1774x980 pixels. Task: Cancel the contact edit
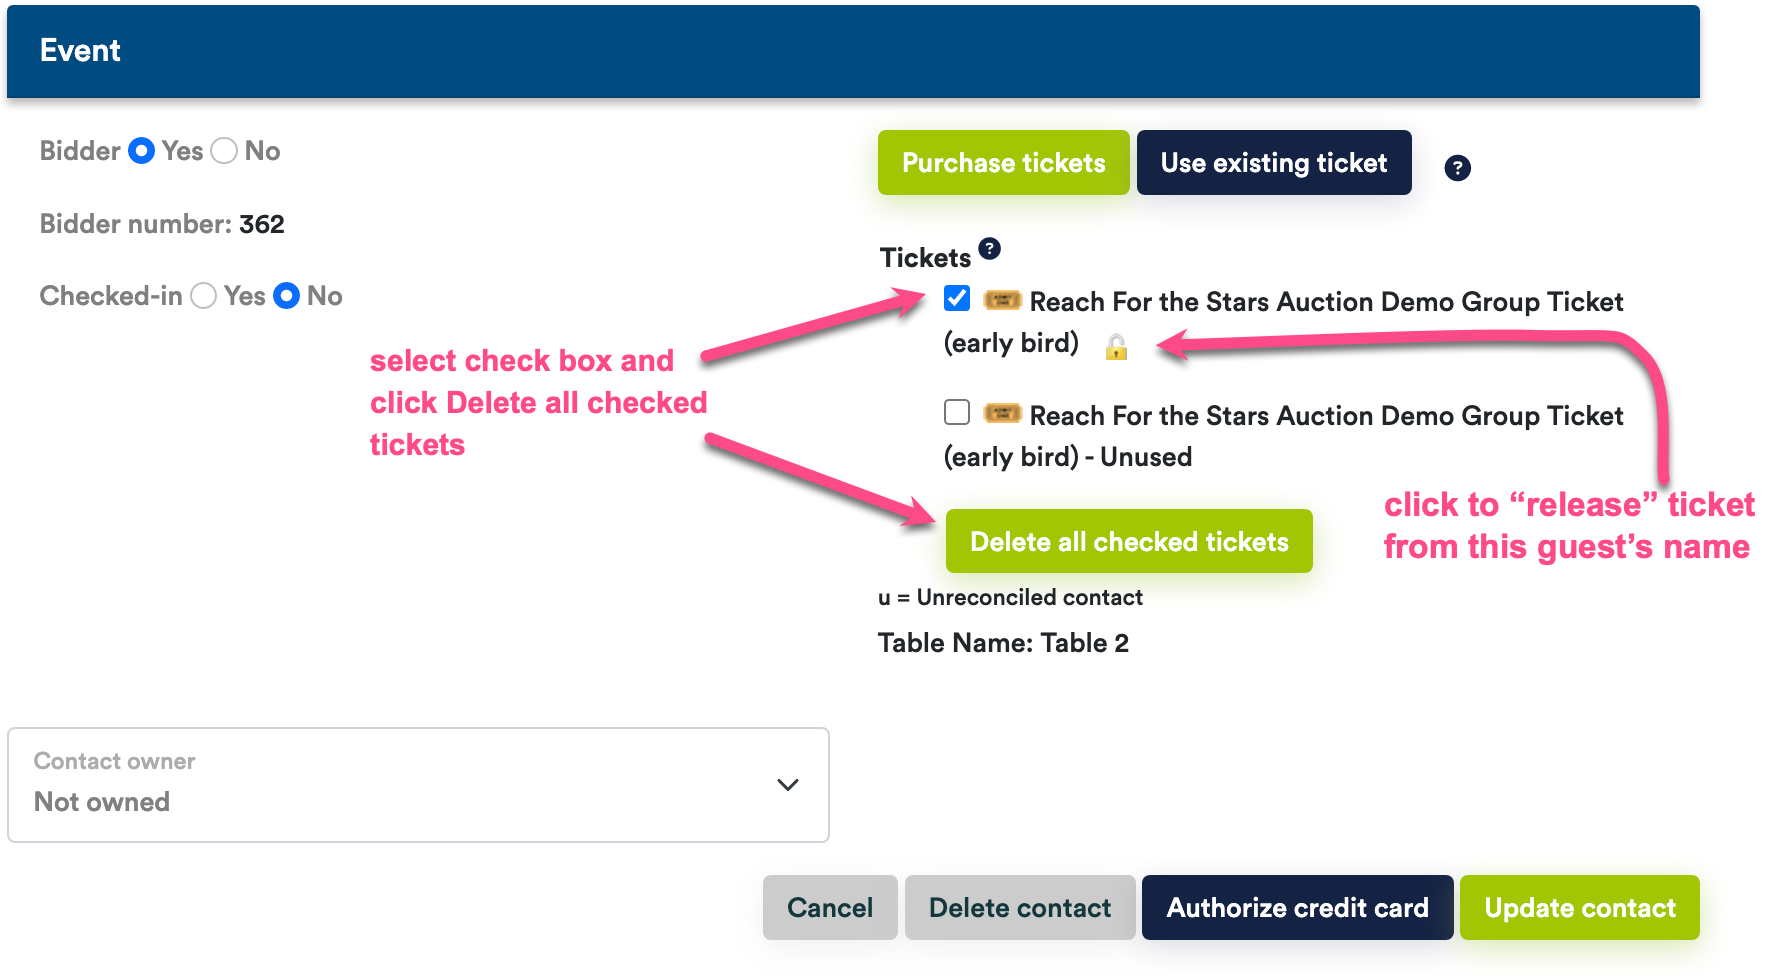830,907
